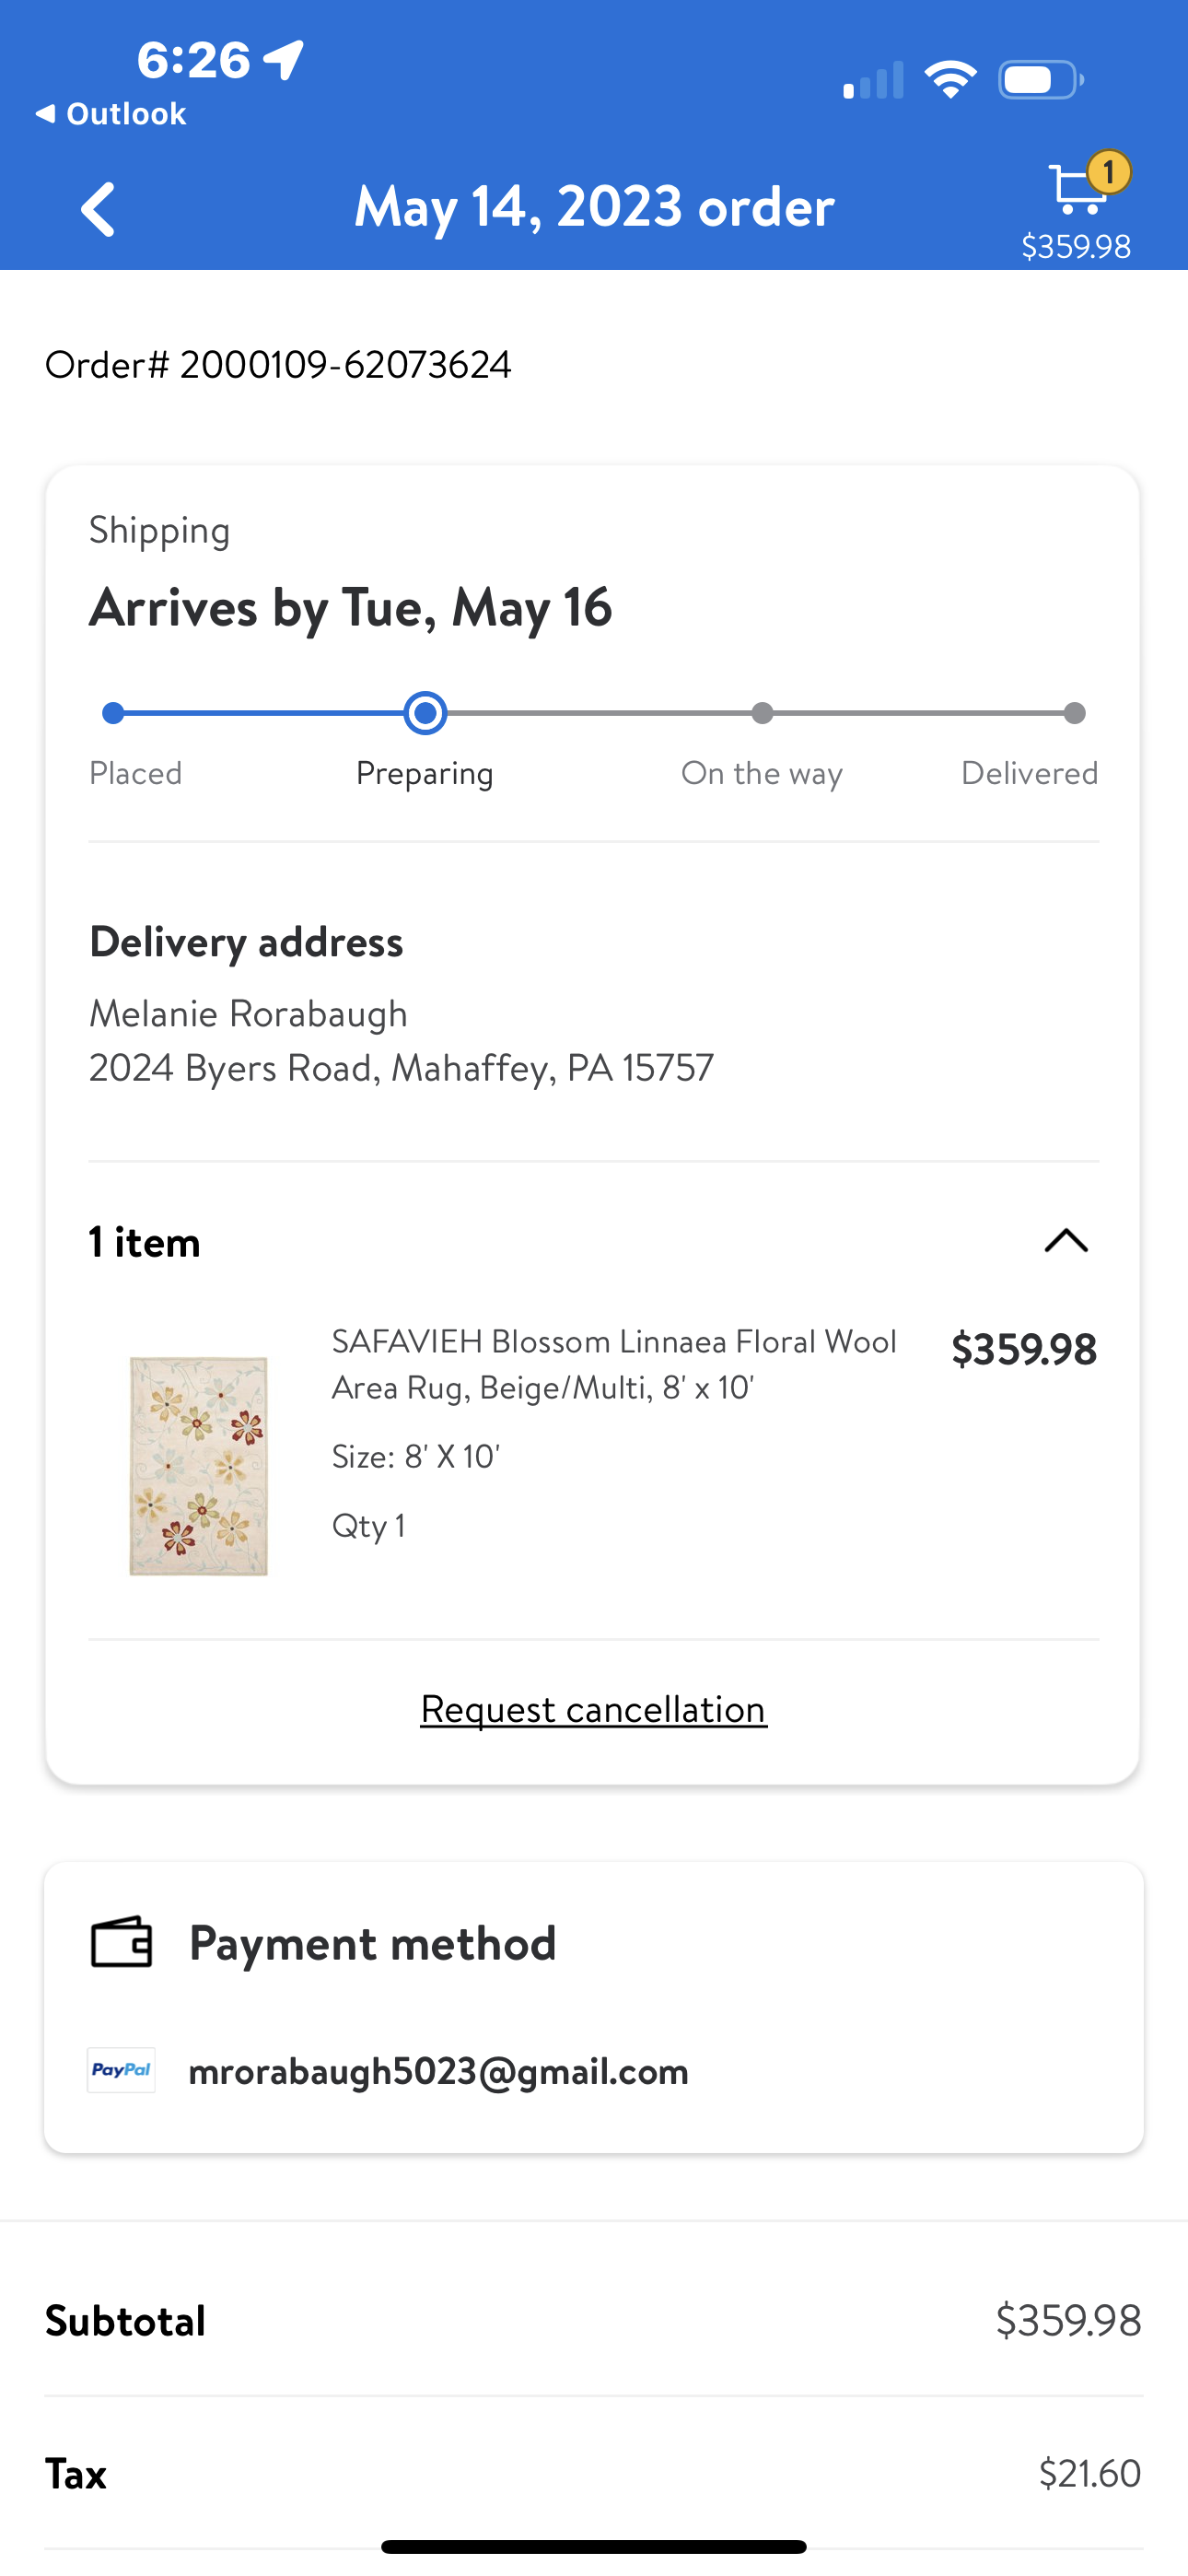Tap the Placed progress step dot
The image size is (1188, 2576).
point(113,713)
